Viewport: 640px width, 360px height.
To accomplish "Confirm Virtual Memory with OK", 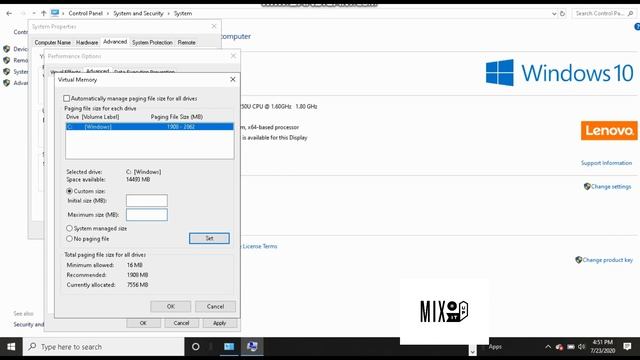I will 171,307.
